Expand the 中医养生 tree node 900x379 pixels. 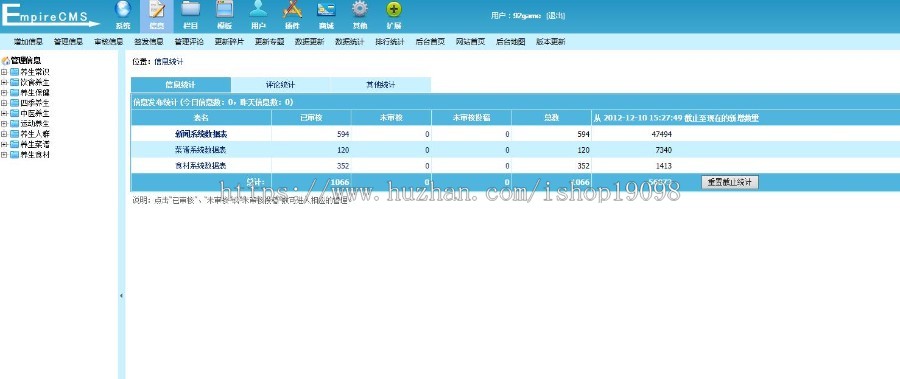(4, 114)
